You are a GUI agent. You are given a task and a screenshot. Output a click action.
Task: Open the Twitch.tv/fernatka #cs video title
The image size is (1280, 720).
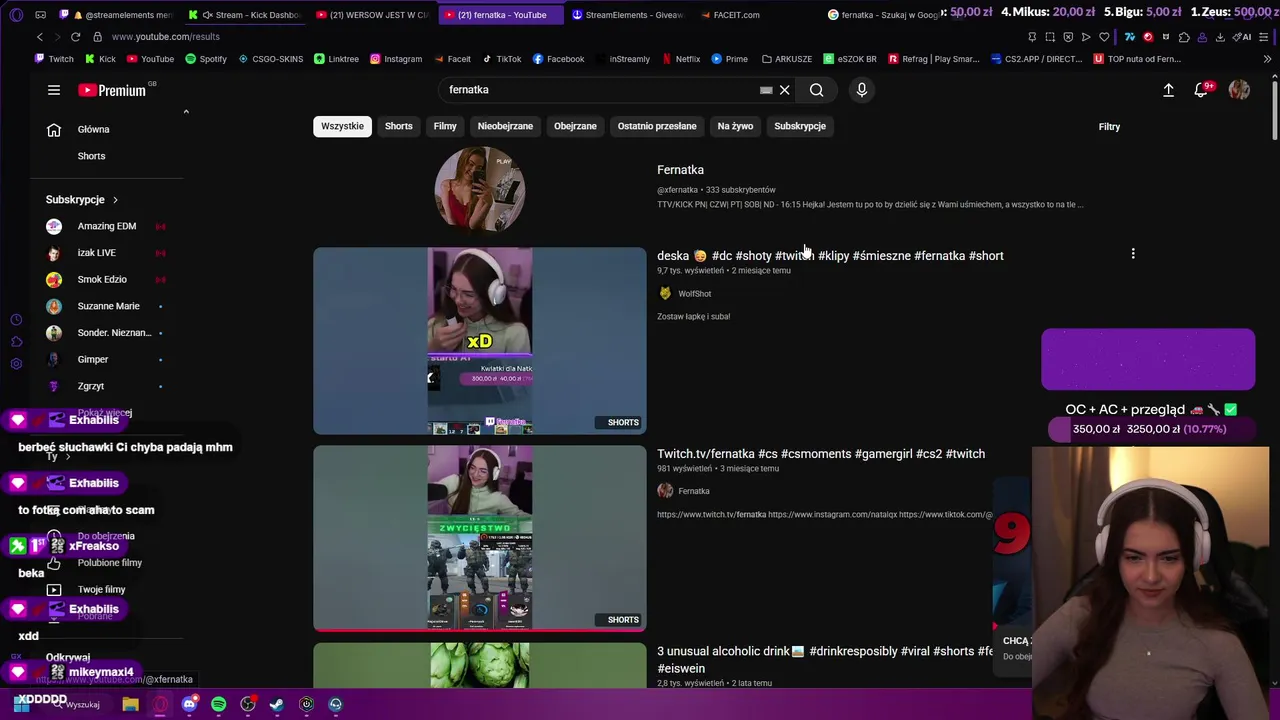coord(821,454)
